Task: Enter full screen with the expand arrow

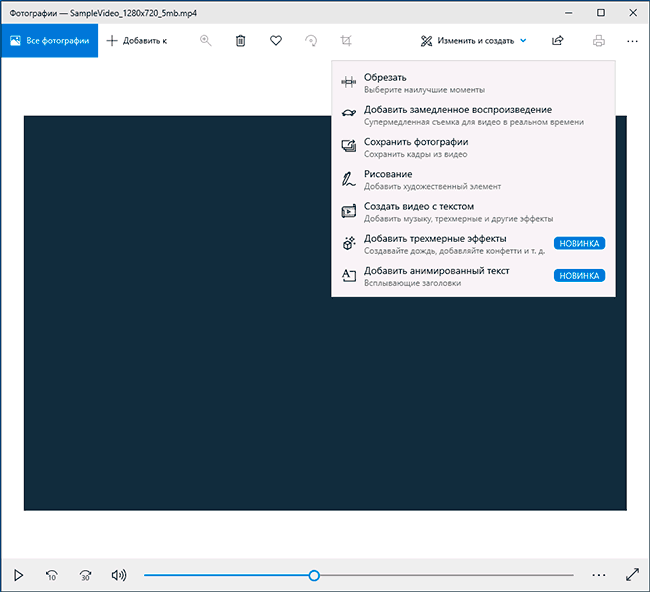Action: point(632,575)
